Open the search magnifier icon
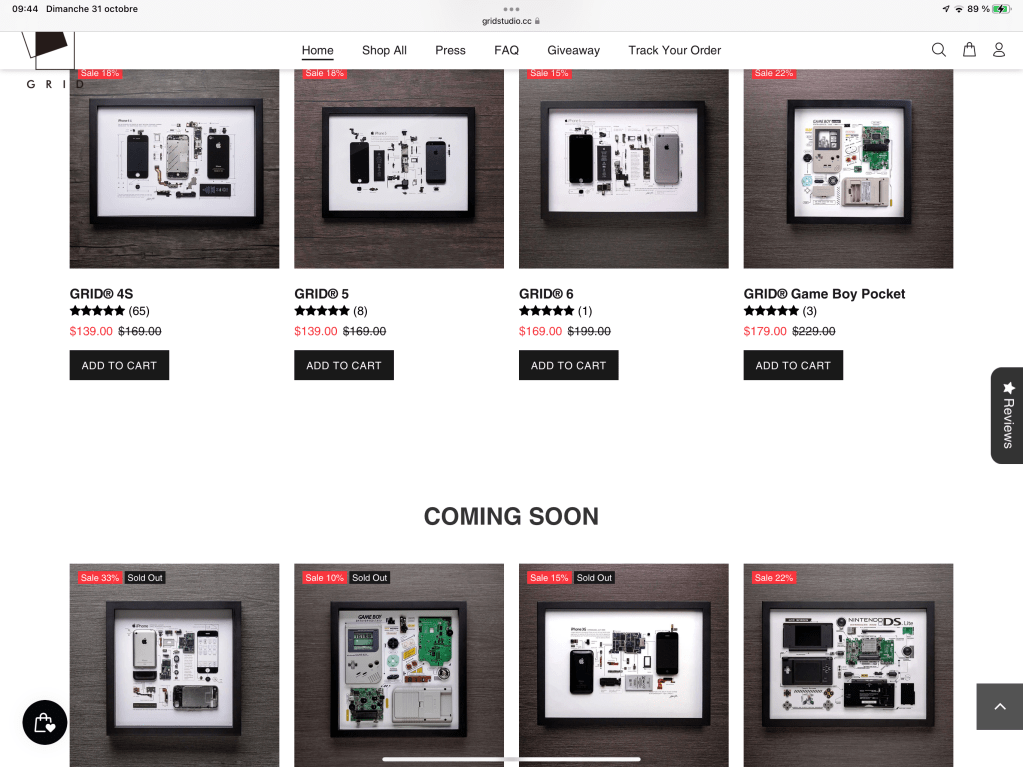The width and height of the screenshot is (1023, 767). coord(938,50)
